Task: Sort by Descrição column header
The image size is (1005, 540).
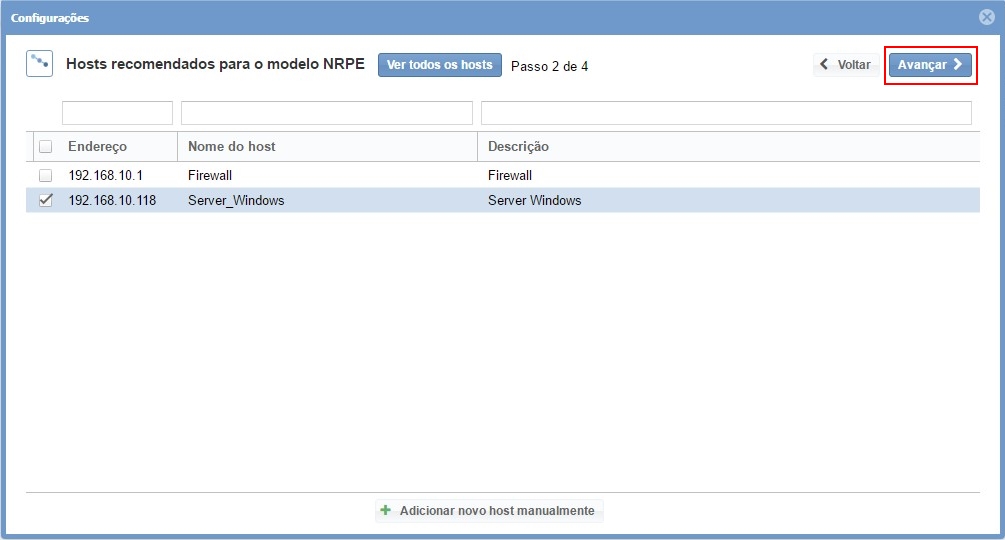Action: pyautogui.click(x=519, y=147)
